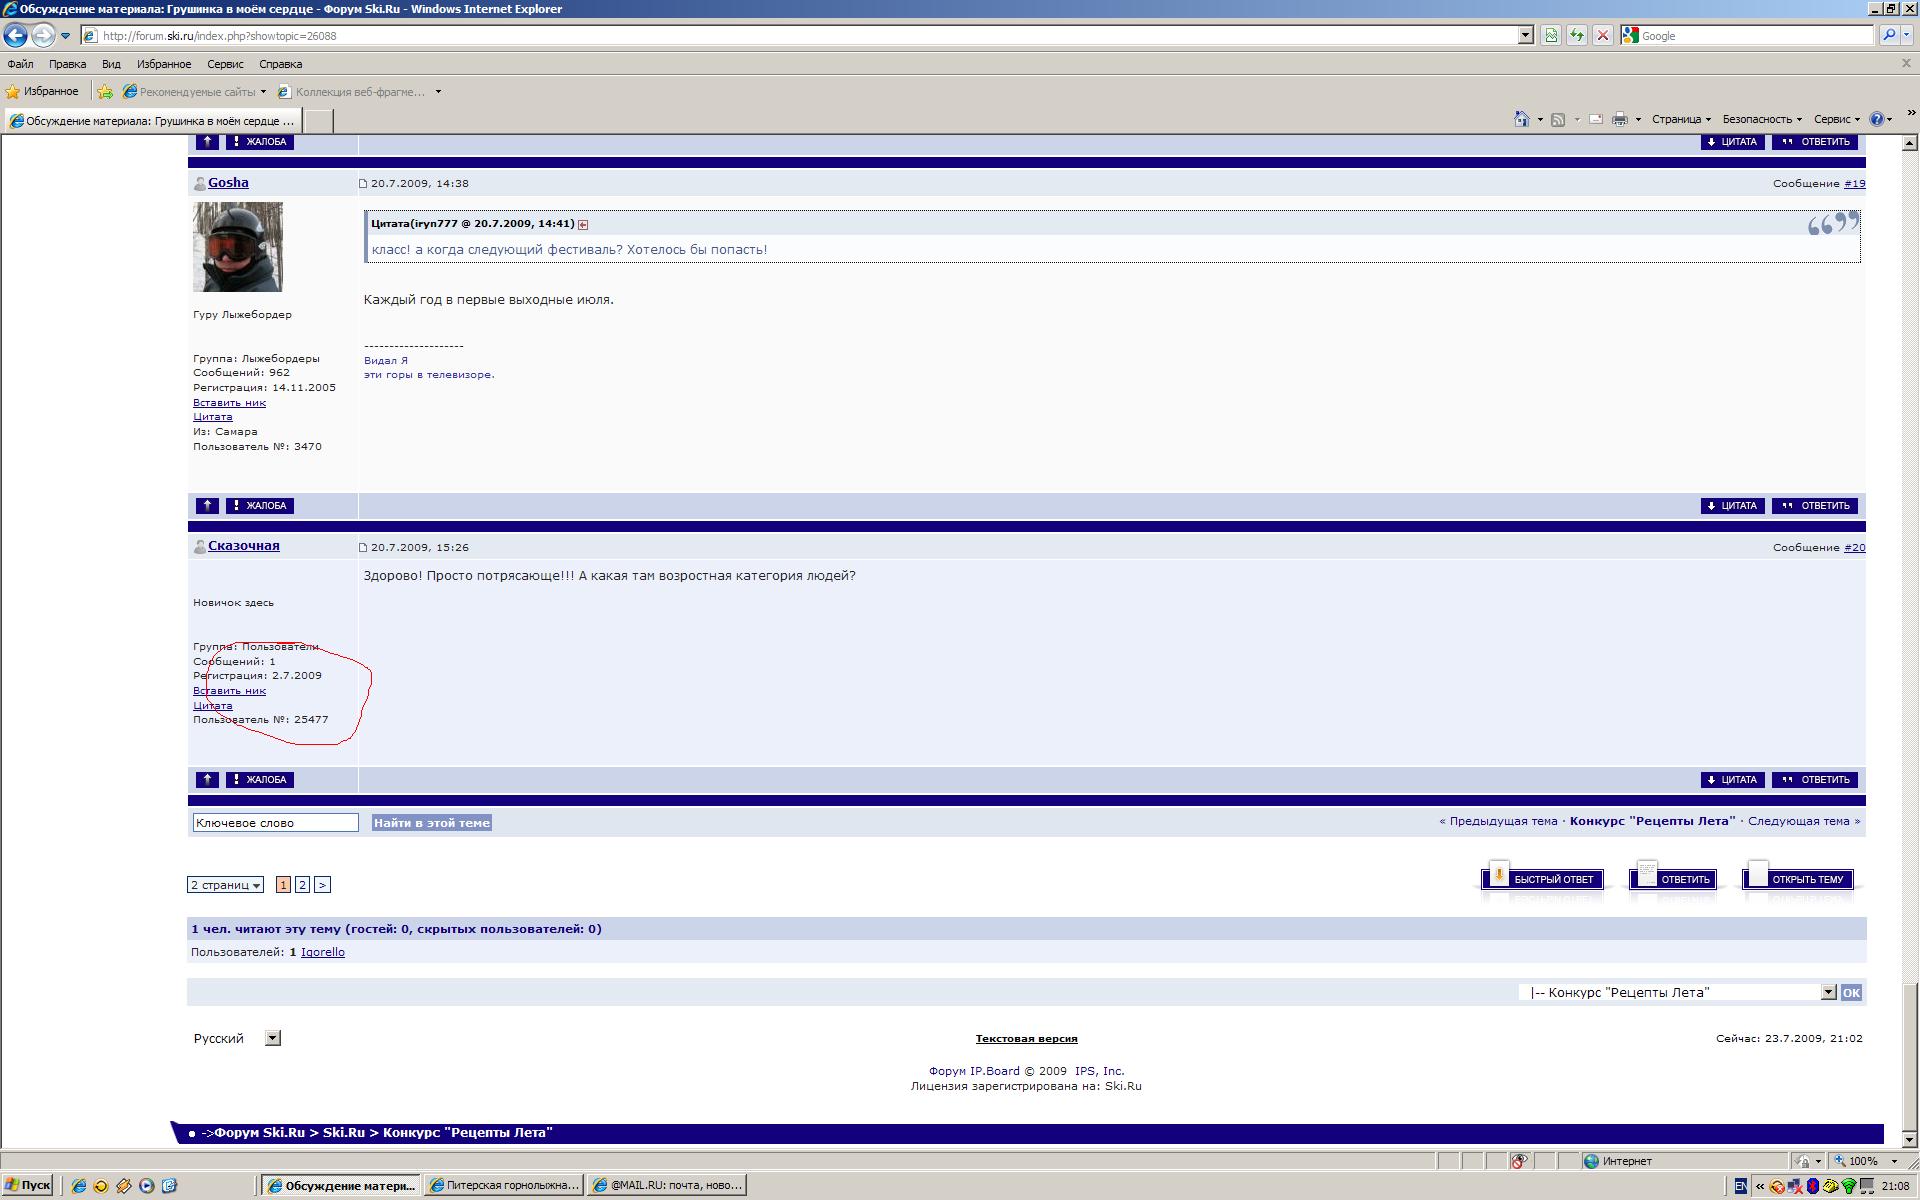The height and width of the screenshot is (1200, 1920).
Task: Click quote snapback icon beside iryn777
Action: (583, 225)
